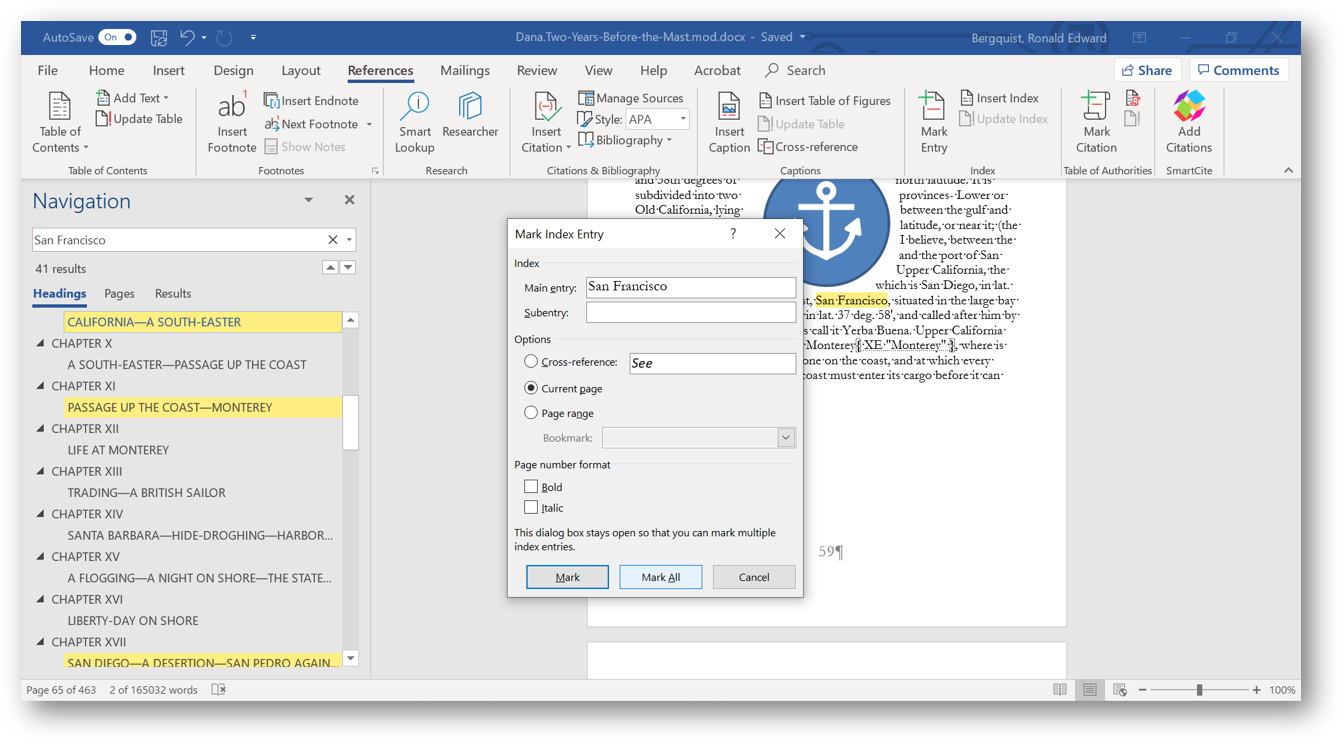
Task: Enable the Bold page number checkbox
Action: 531,487
